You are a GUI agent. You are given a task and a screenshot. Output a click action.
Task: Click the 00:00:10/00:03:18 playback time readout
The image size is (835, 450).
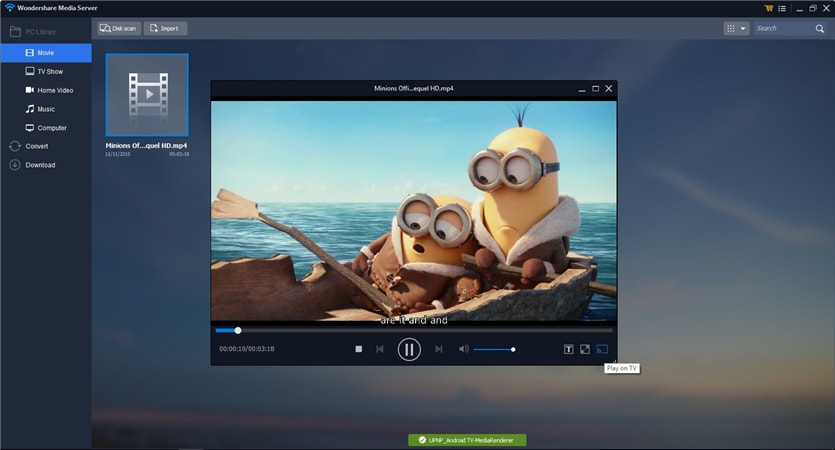coord(247,349)
